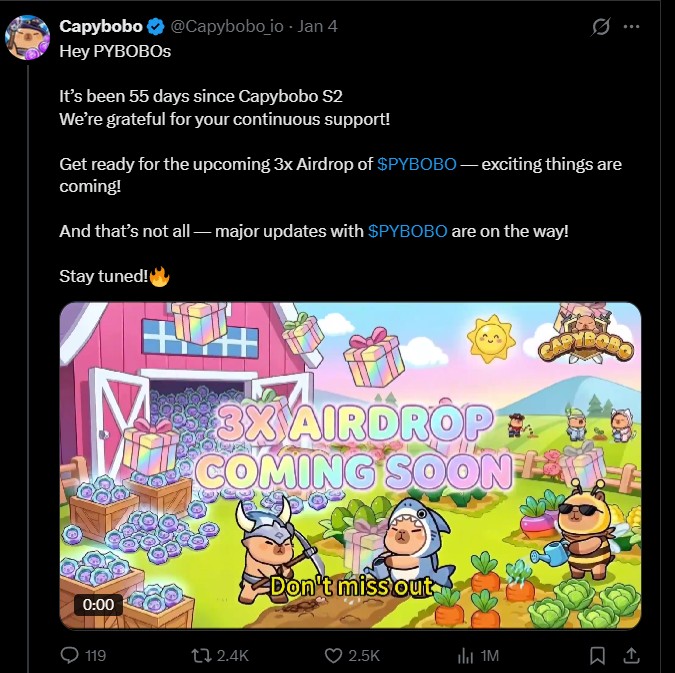Click the Capybobo display name
The height and width of the screenshot is (673, 675).
coord(102,26)
